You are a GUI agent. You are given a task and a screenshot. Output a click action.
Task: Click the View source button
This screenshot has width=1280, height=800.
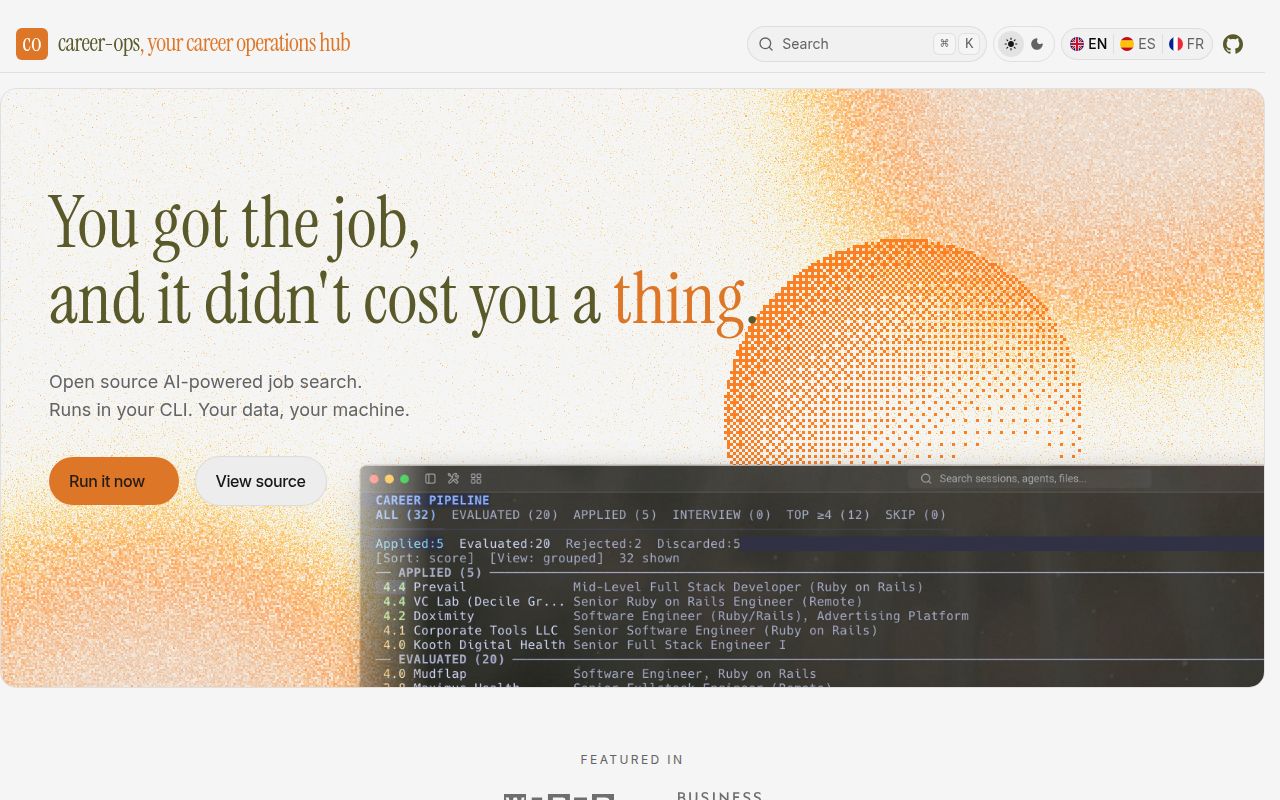pos(261,481)
